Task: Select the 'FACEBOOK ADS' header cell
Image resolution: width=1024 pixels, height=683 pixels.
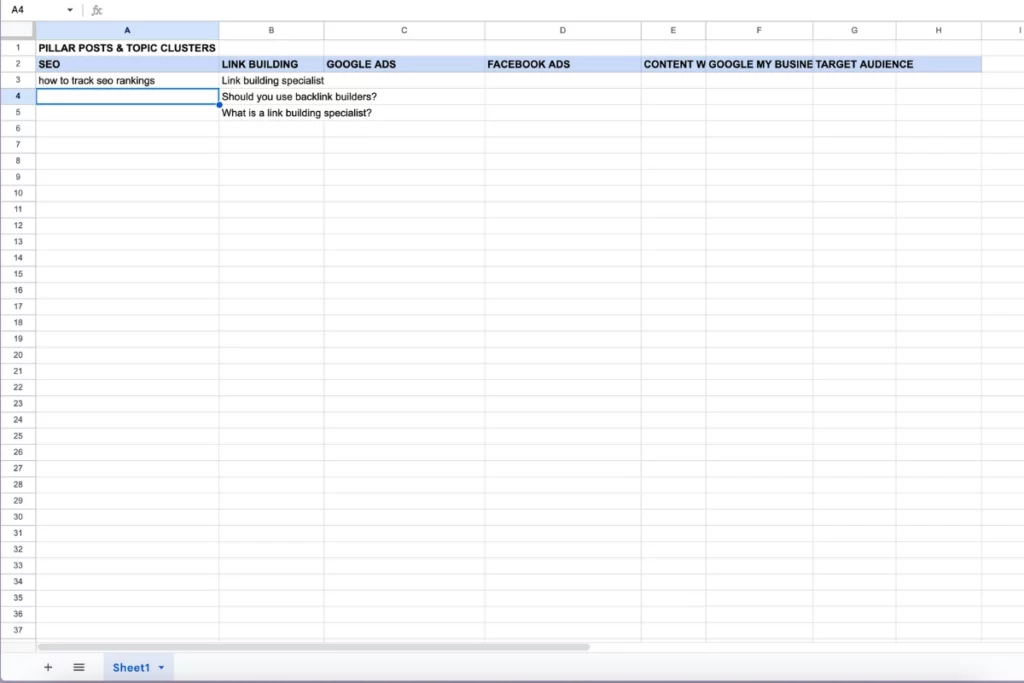Action: click(563, 64)
